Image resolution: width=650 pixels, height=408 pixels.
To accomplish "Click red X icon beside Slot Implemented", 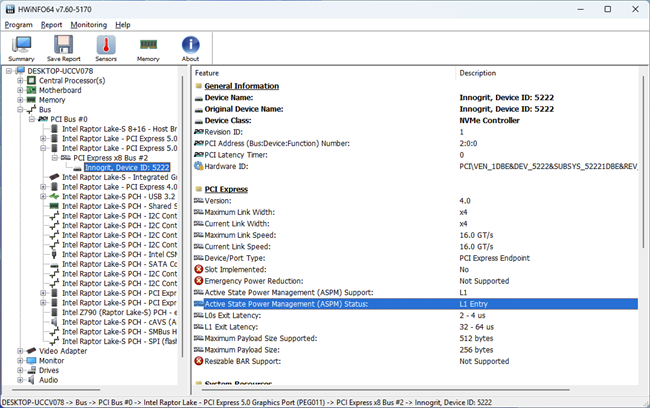I will coord(199,270).
